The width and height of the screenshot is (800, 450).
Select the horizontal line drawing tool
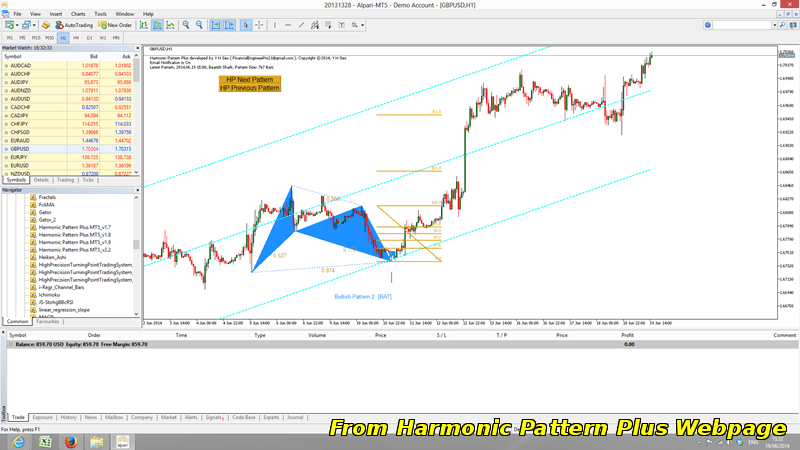click(288, 25)
